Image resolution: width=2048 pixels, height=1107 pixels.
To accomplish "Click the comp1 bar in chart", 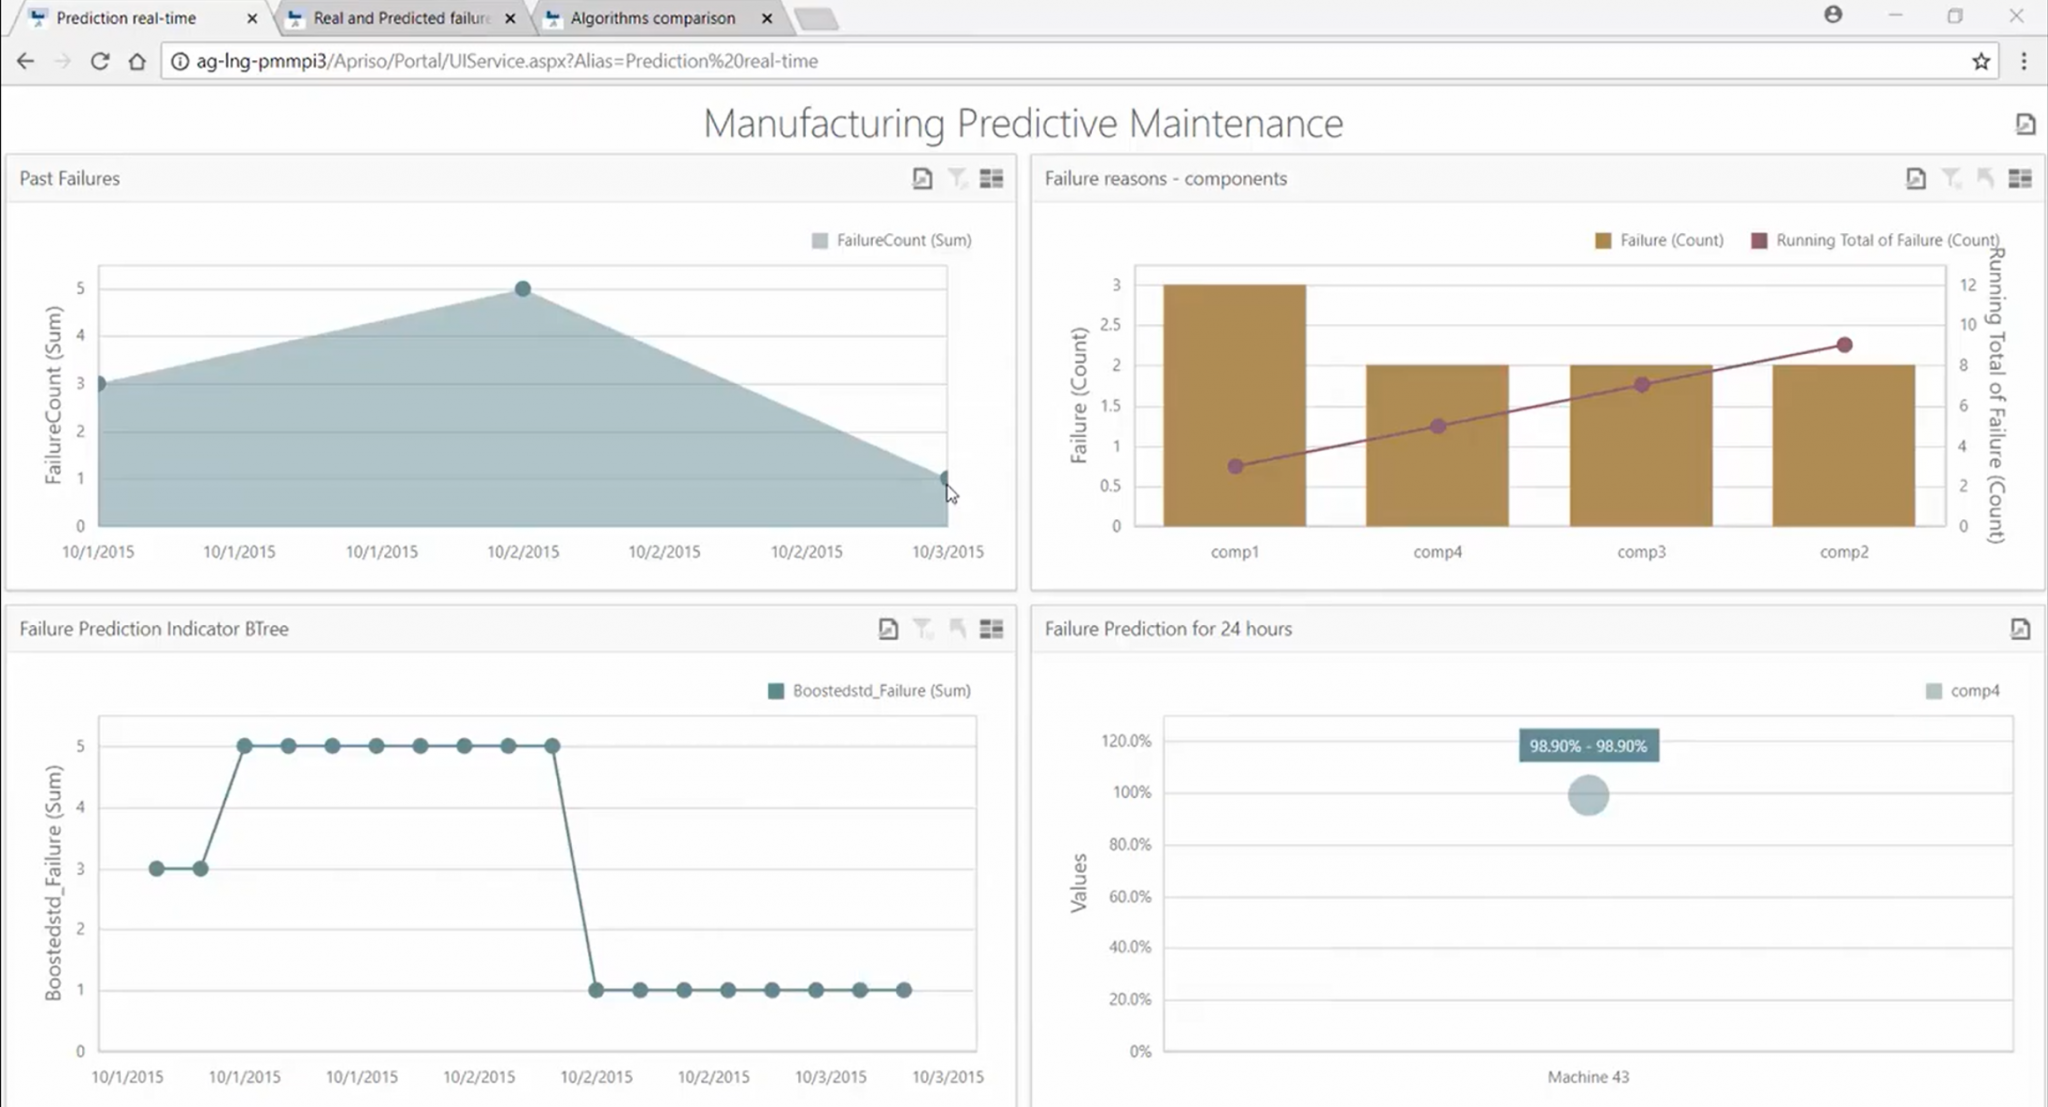I will [x=1234, y=405].
